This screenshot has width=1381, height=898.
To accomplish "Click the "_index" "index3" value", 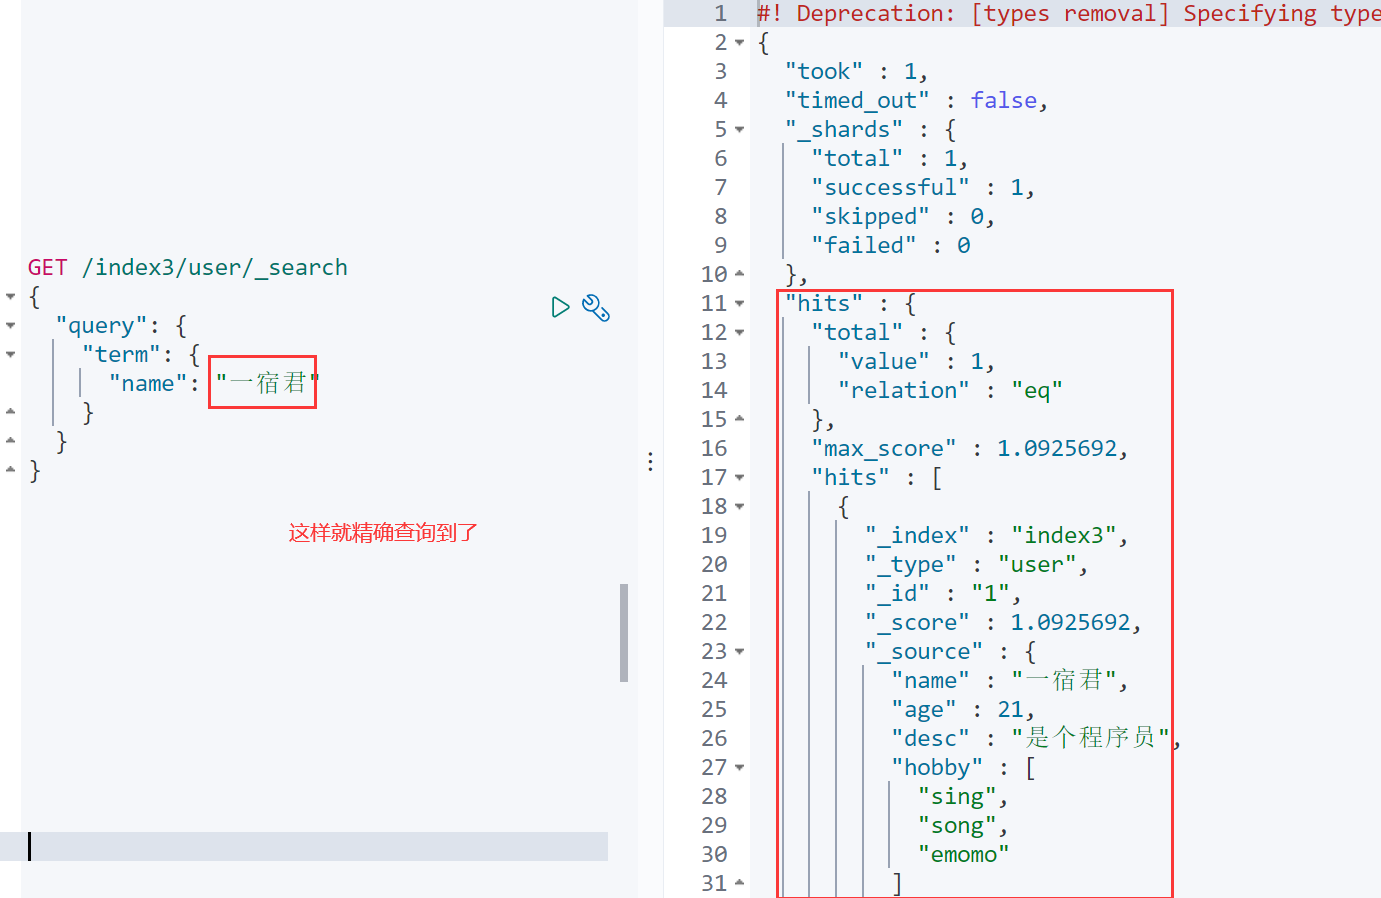I will [1064, 536].
